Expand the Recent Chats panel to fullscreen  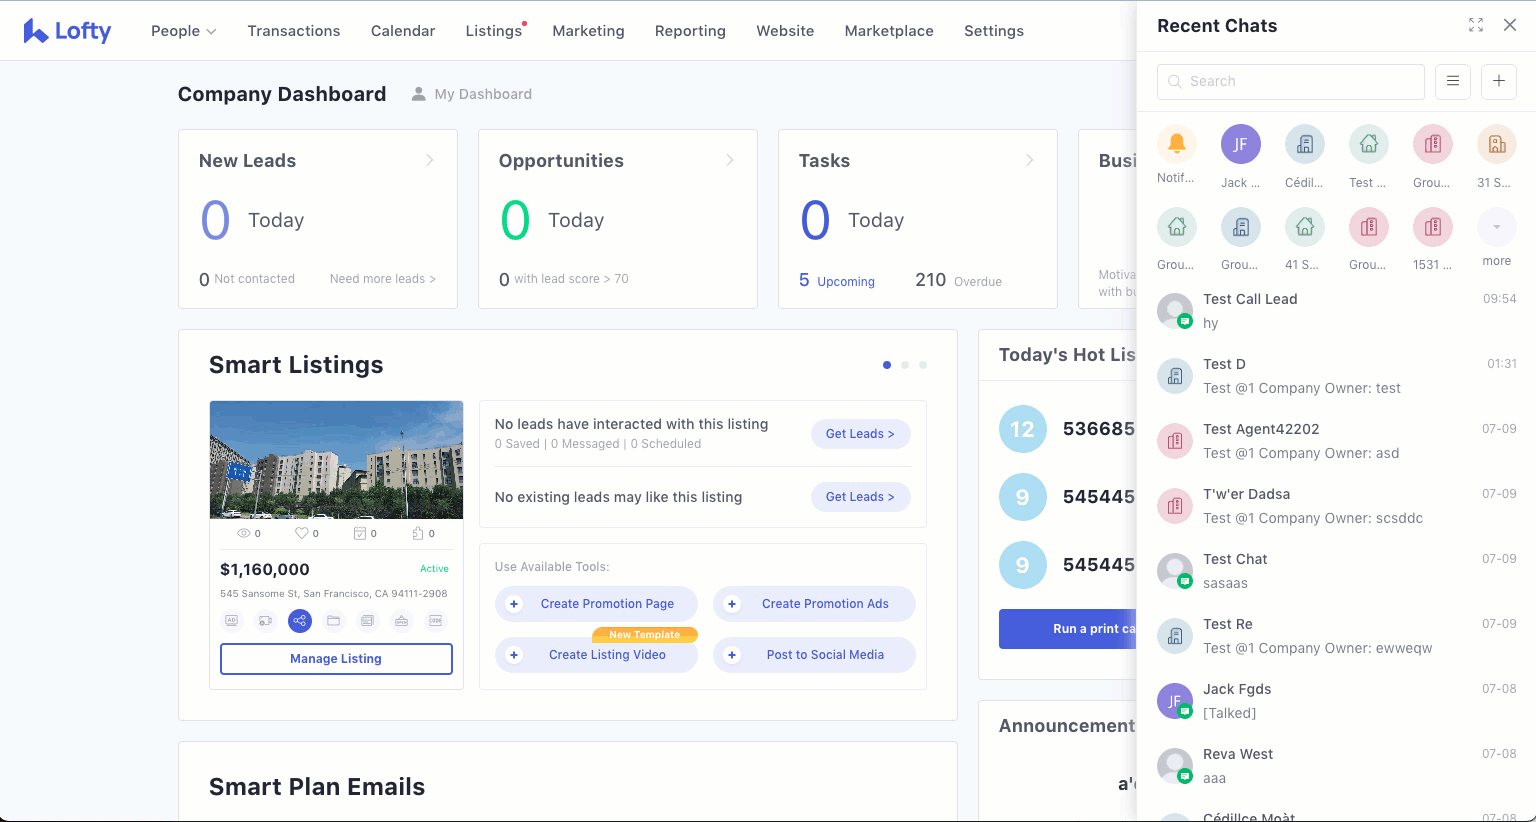(x=1476, y=25)
